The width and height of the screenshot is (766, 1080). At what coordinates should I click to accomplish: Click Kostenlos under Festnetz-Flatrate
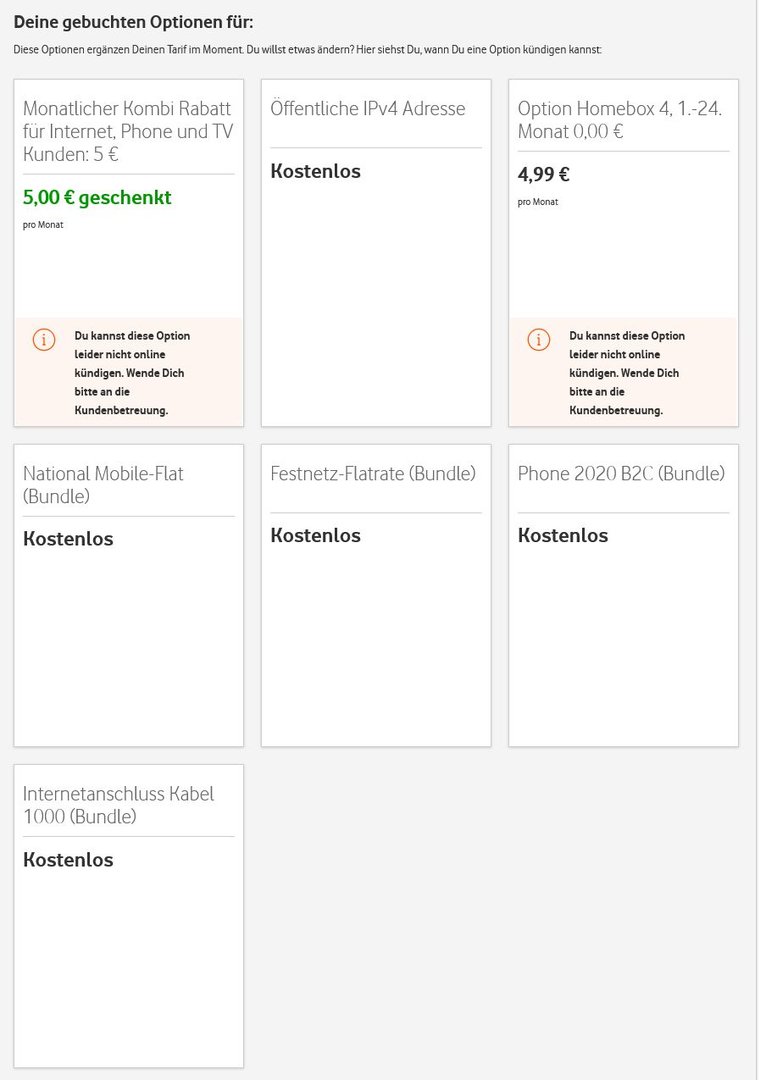tap(315, 535)
